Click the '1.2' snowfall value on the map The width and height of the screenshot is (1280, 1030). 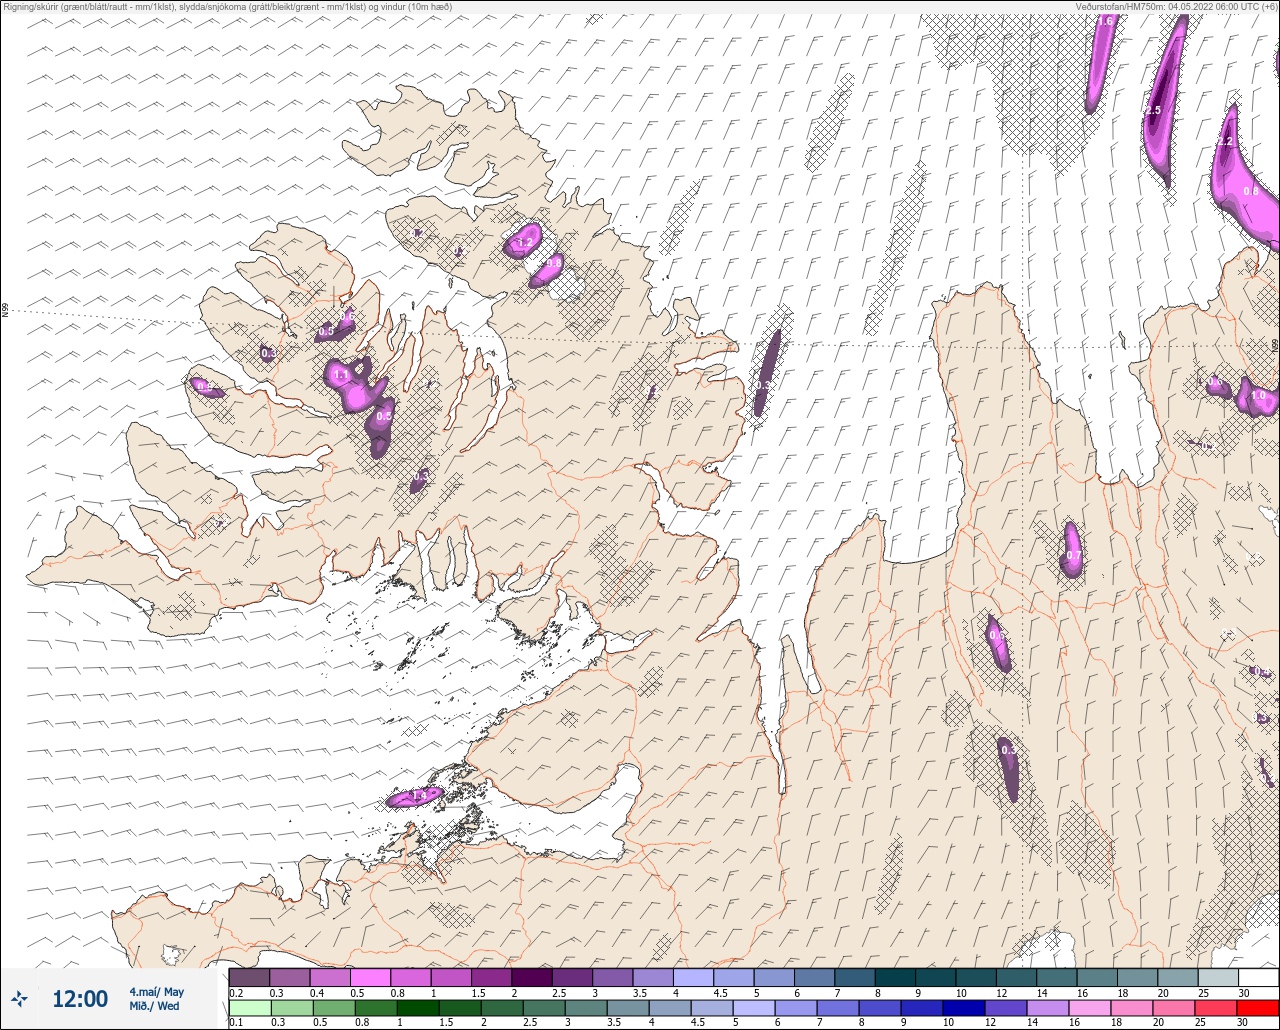[x=525, y=243]
